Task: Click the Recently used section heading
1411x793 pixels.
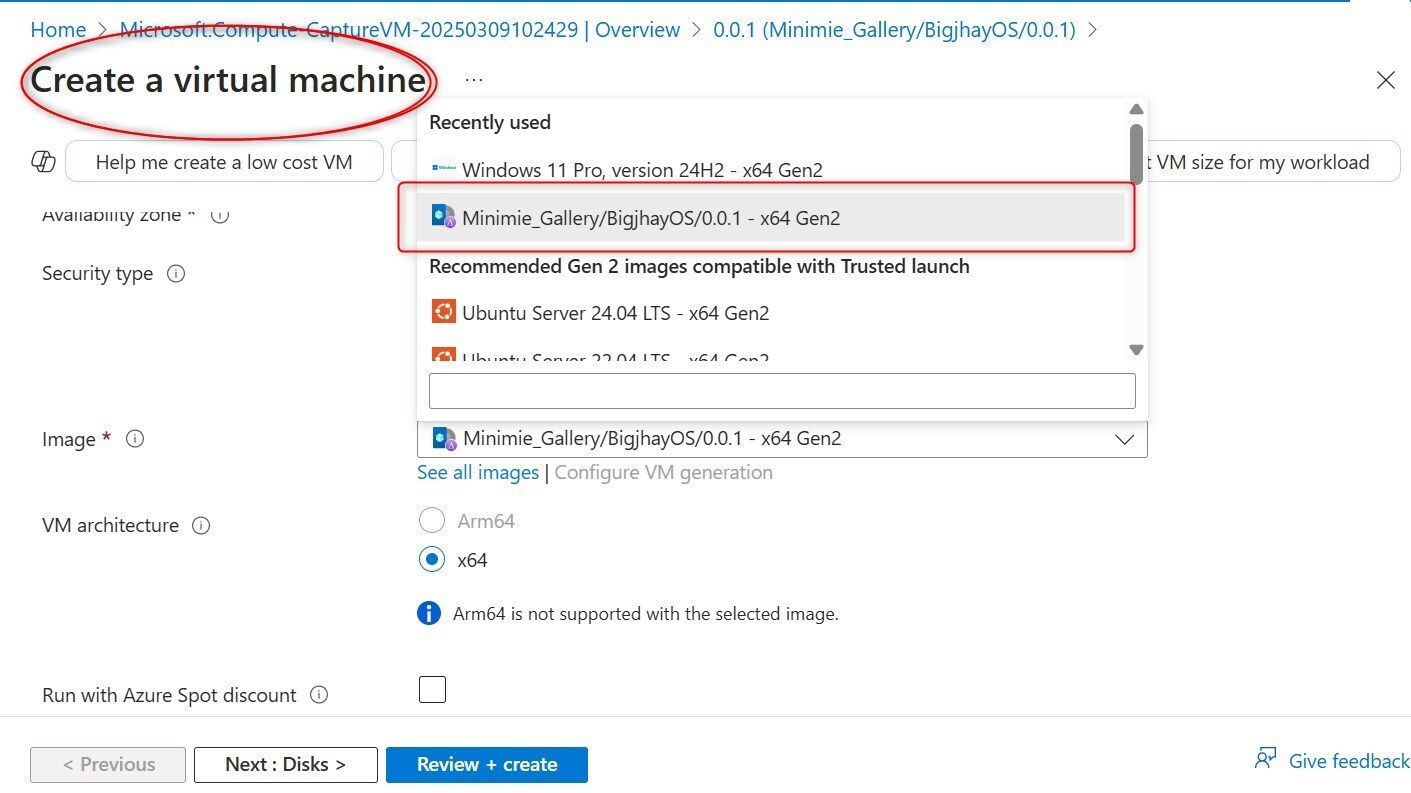Action: click(490, 122)
